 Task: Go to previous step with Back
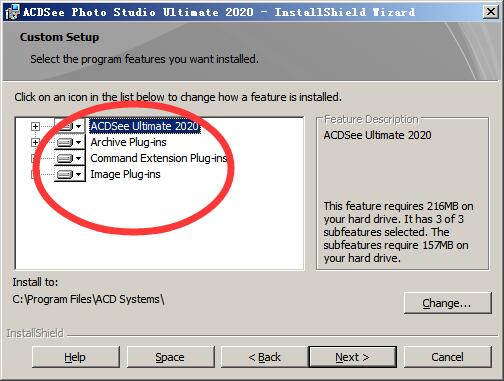point(265,357)
